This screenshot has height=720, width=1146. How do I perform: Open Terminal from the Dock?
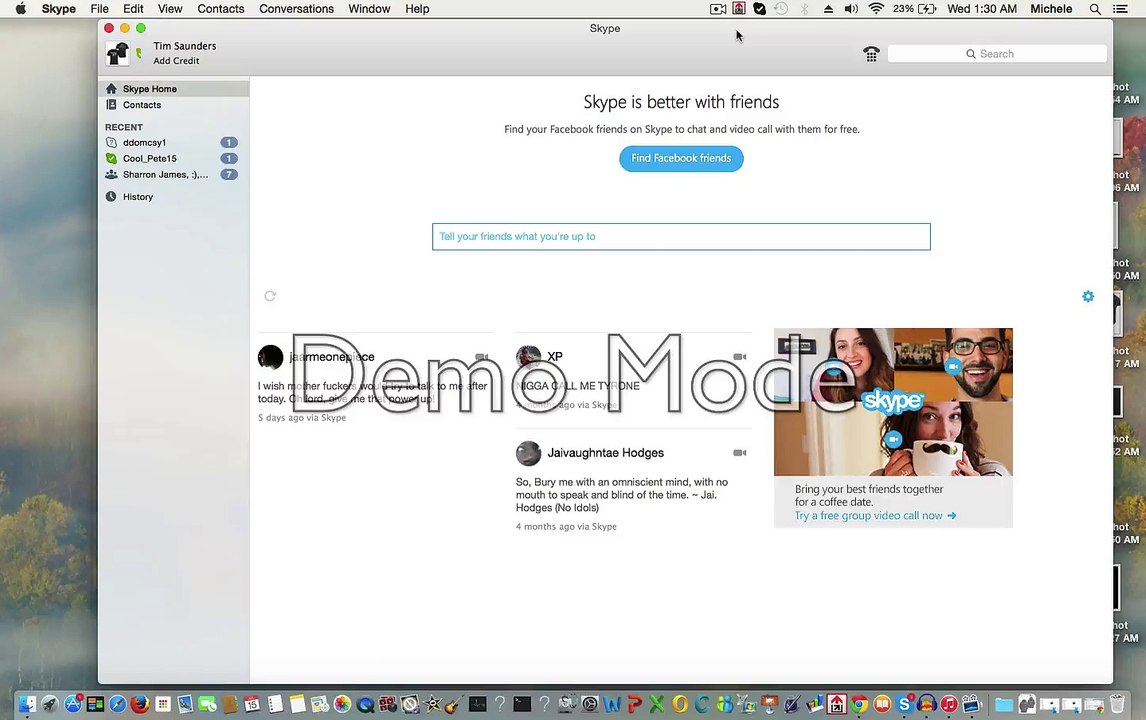[522, 704]
